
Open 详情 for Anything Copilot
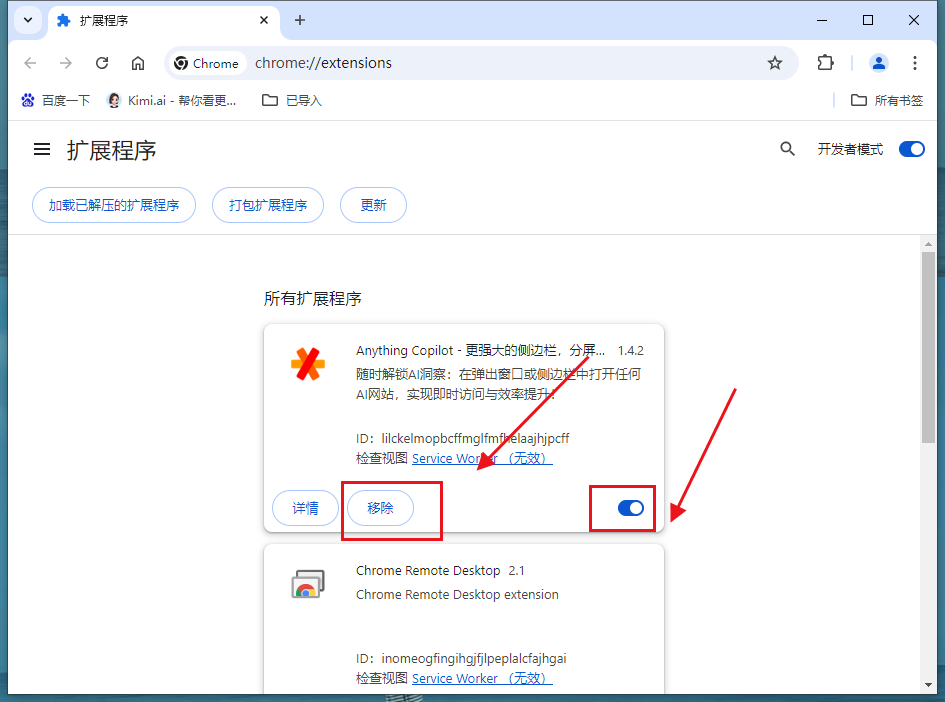pos(306,508)
